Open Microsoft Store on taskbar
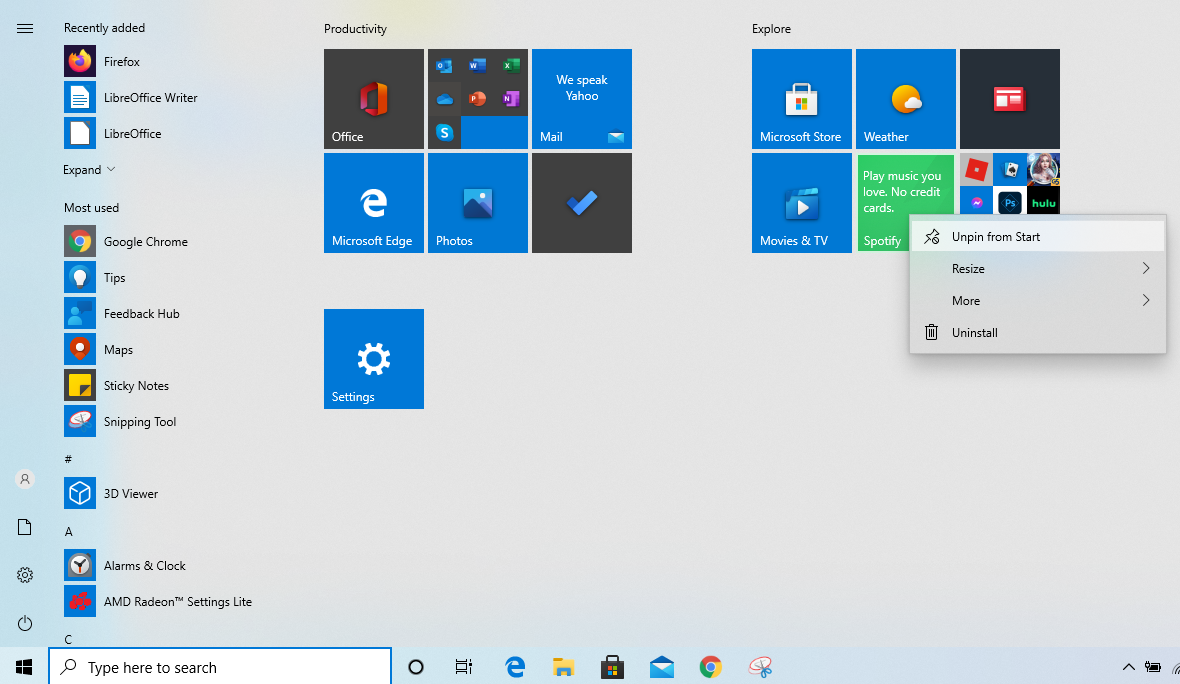Viewport: 1180px width, 684px height. pos(612,667)
